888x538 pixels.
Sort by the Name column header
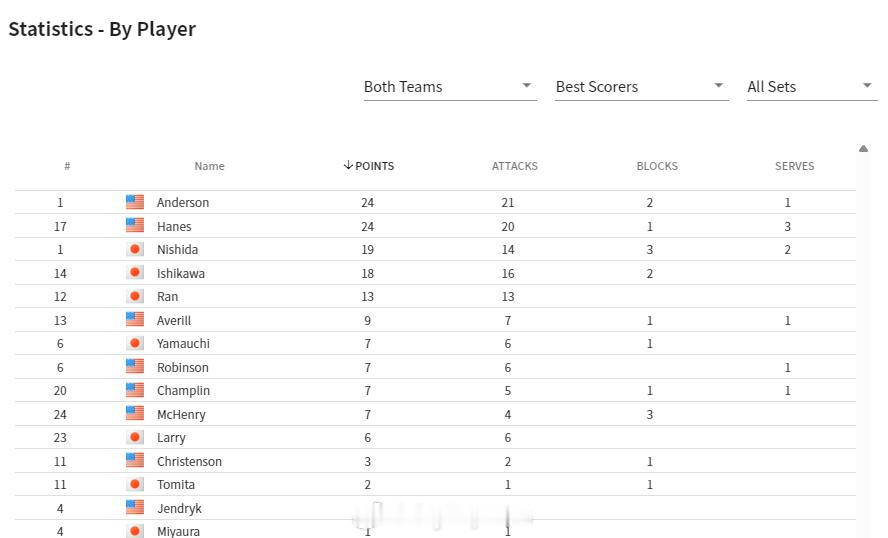pos(209,166)
